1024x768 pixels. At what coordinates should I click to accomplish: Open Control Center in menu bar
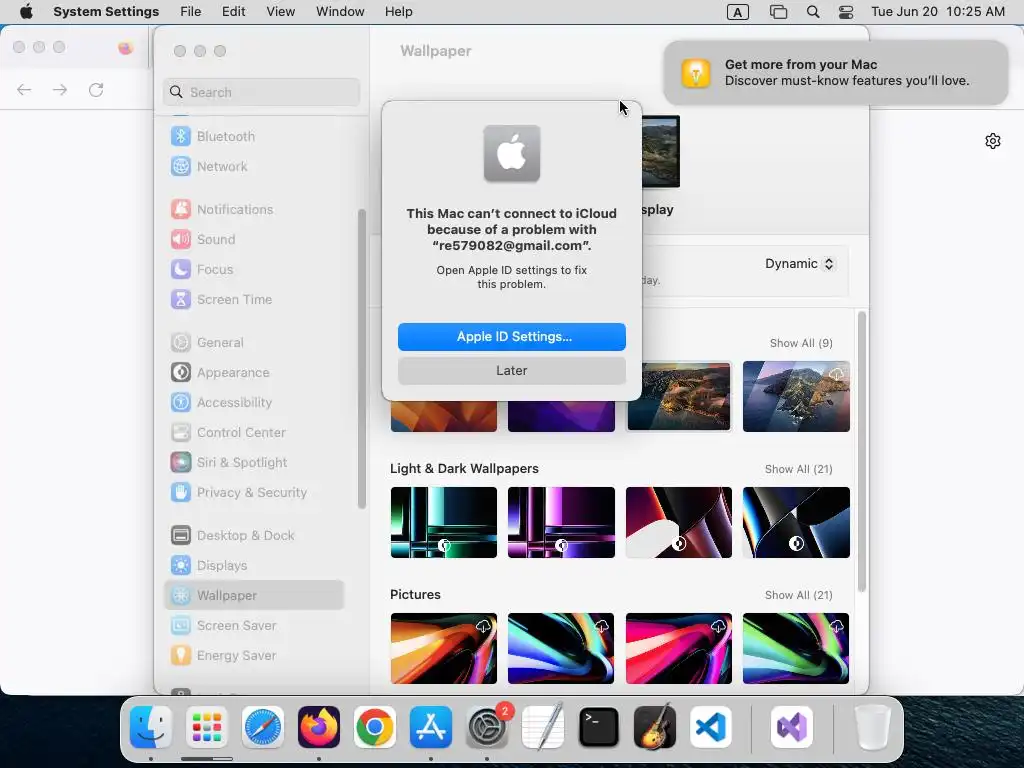coord(846,12)
